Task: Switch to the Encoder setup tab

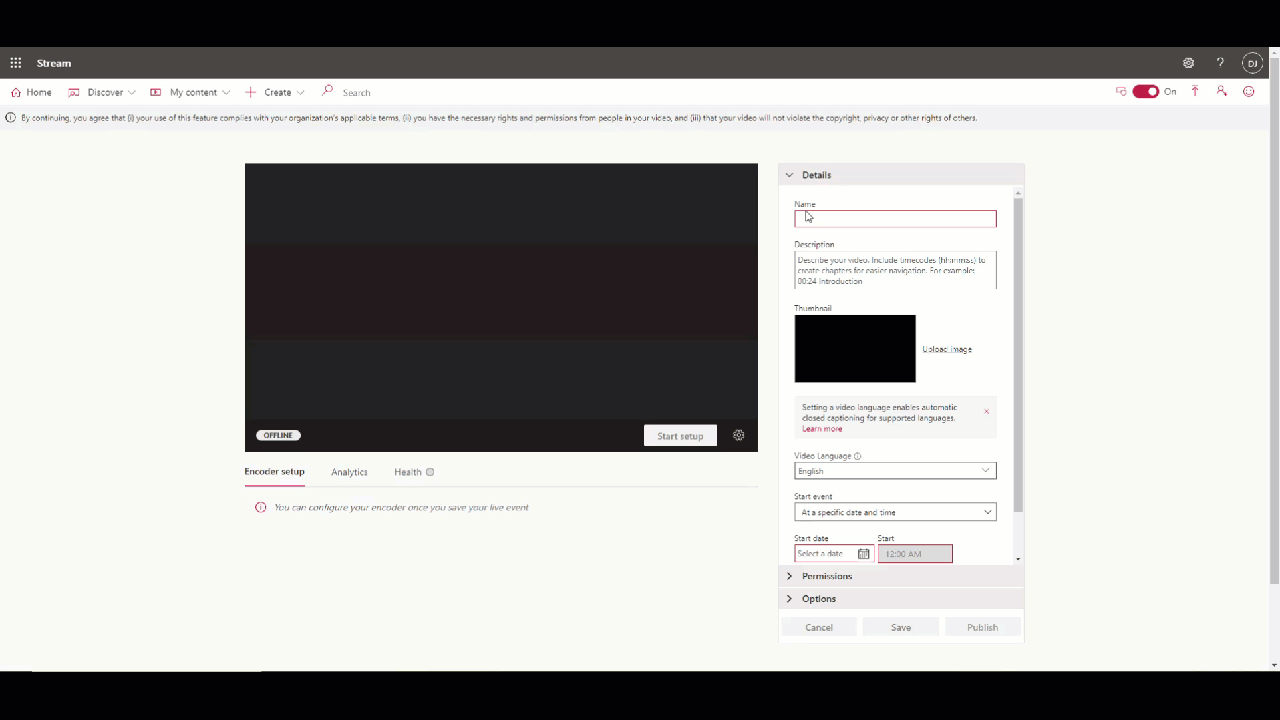Action: click(274, 472)
